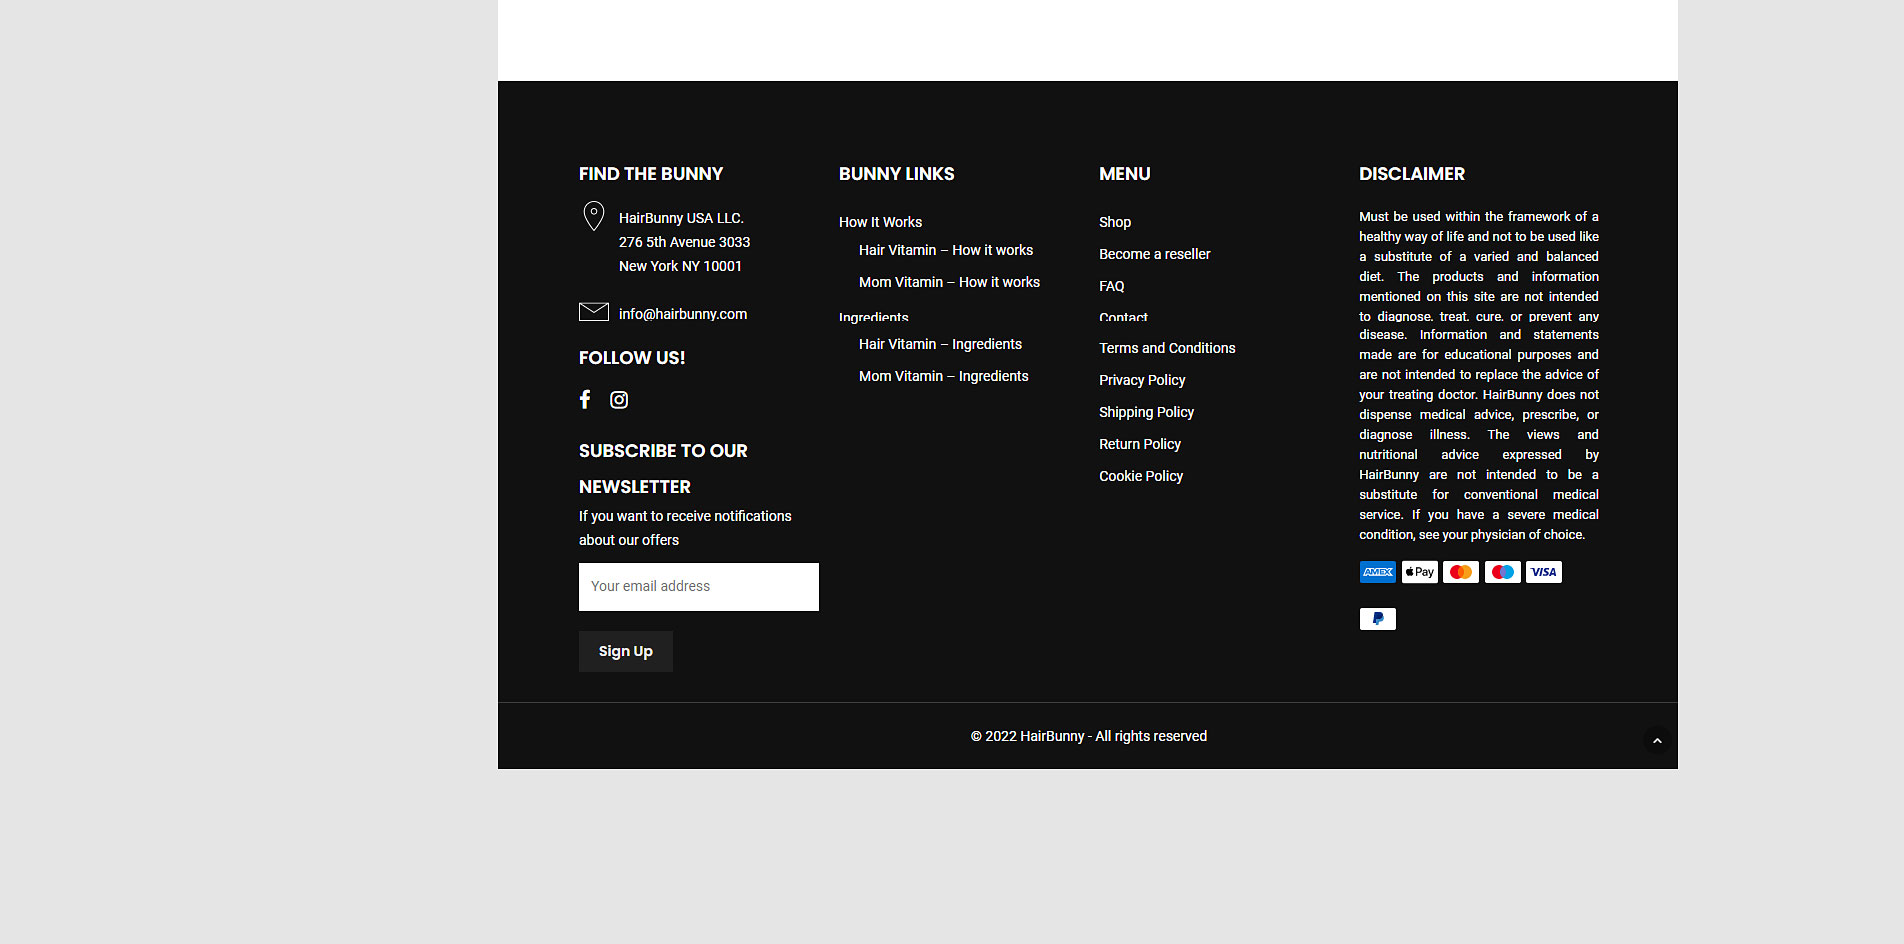Image resolution: width=1904 pixels, height=944 pixels.
Task: Click the PayPal payment icon
Action: point(1377,619)
